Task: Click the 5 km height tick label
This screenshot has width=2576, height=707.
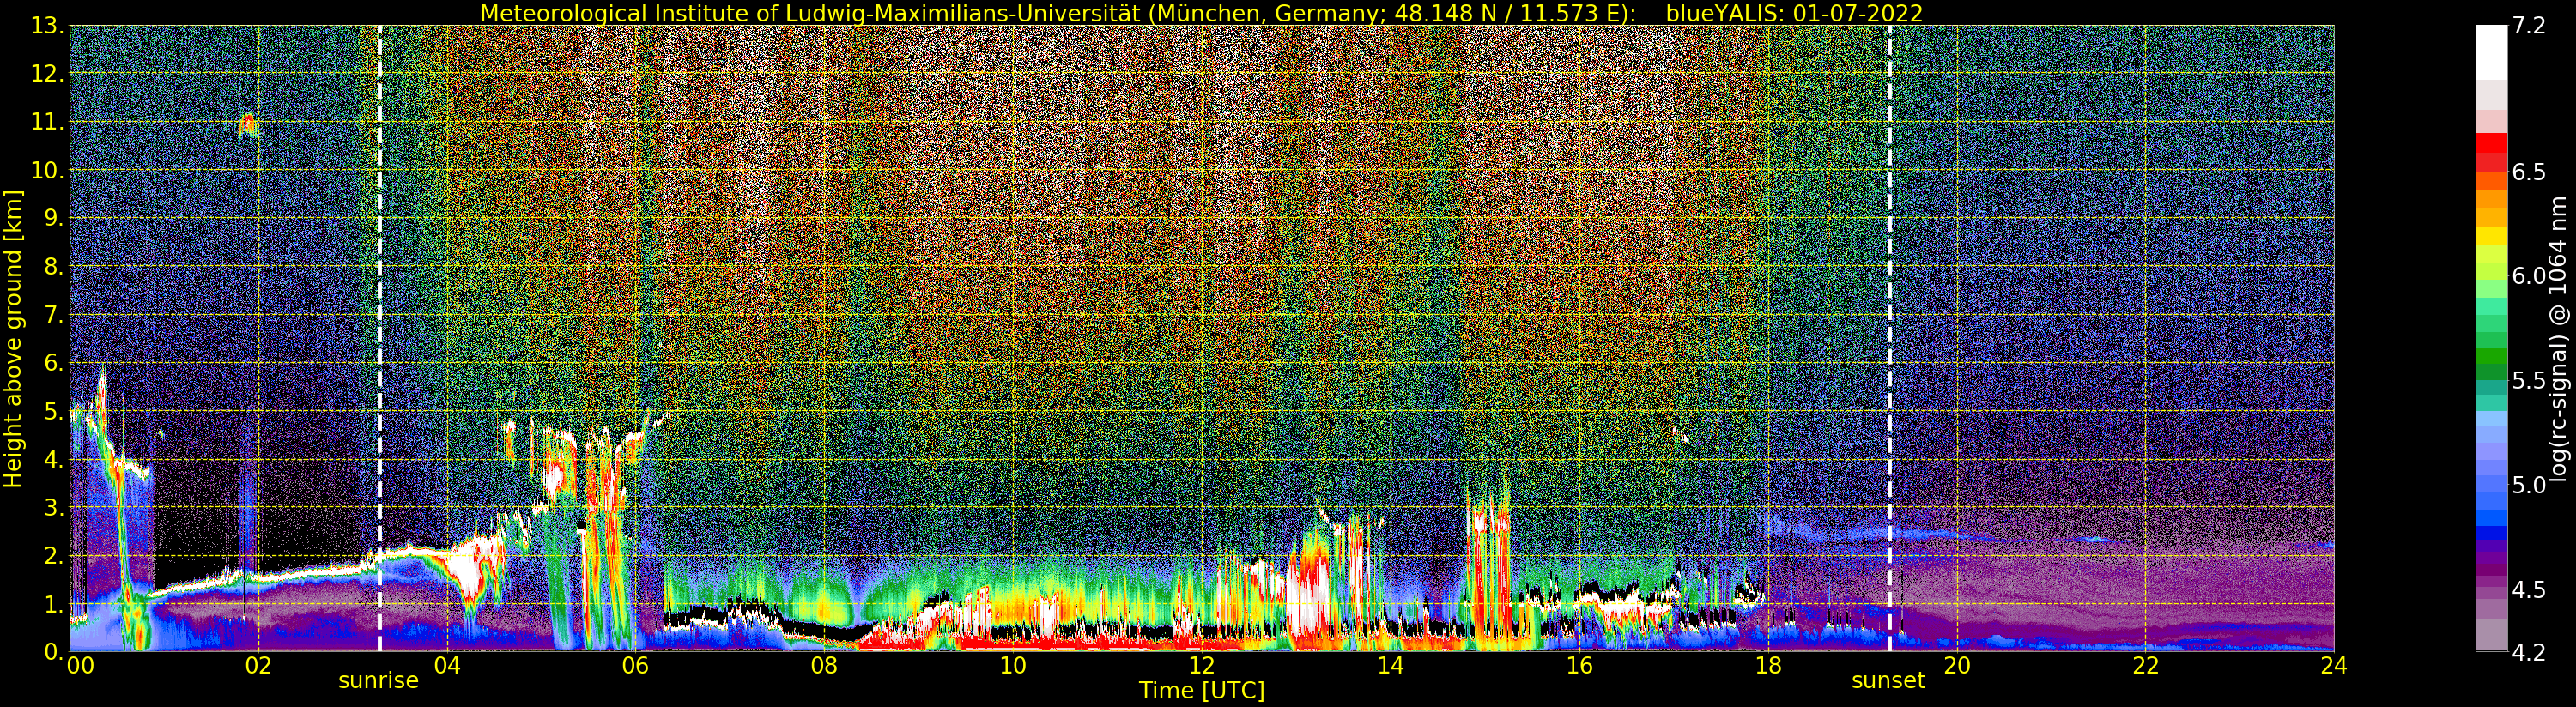Action: 55,412
